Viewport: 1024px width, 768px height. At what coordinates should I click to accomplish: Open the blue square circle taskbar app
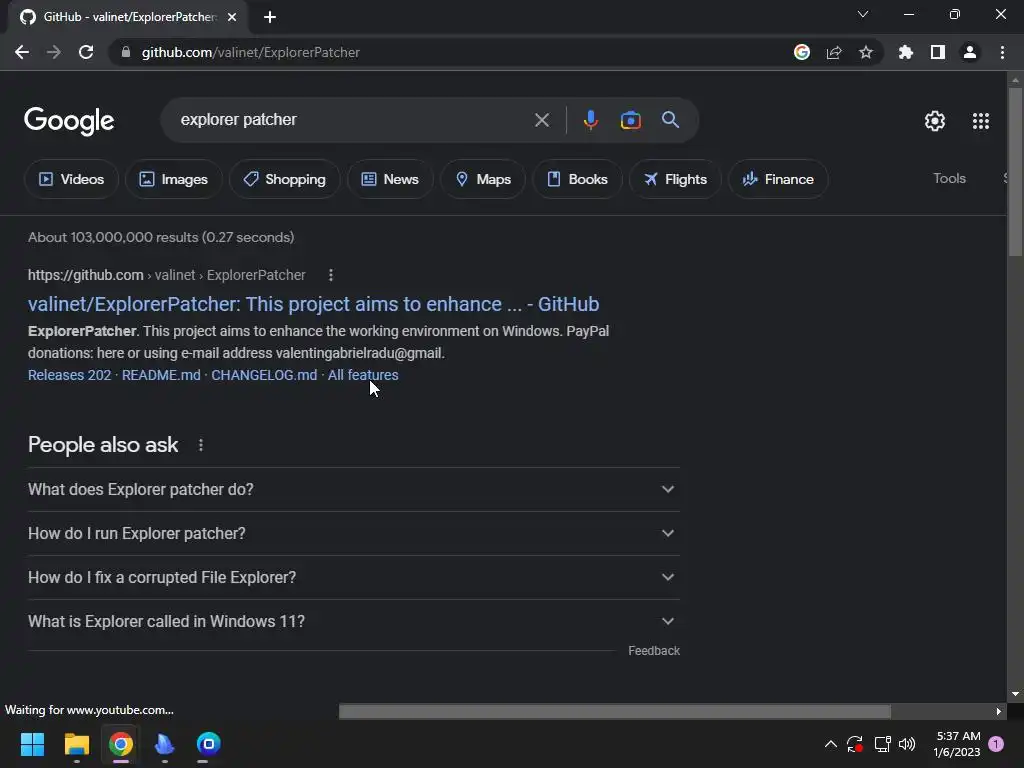pos(208,744)
